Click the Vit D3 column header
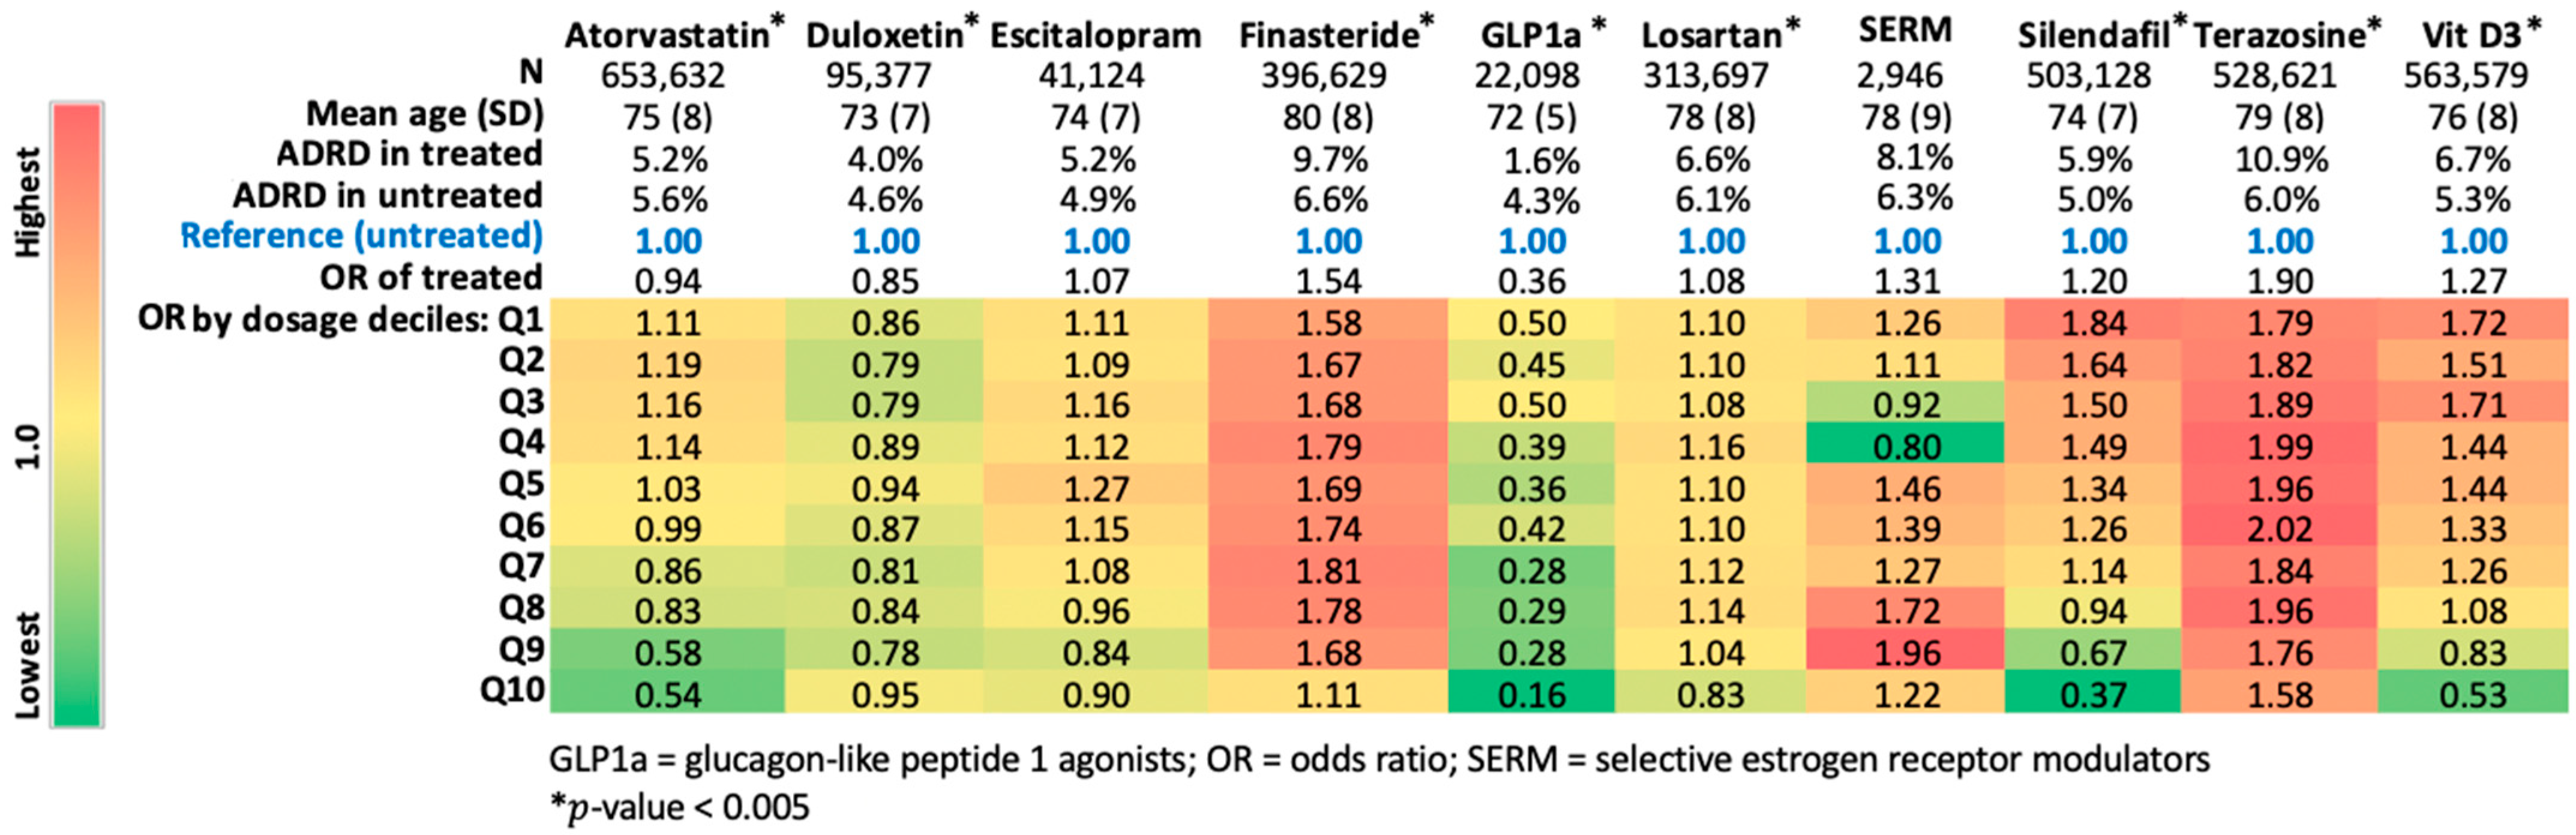The height and width of the screenshot is (835, 2576). pyautogui.click(x=2471, y=36)
